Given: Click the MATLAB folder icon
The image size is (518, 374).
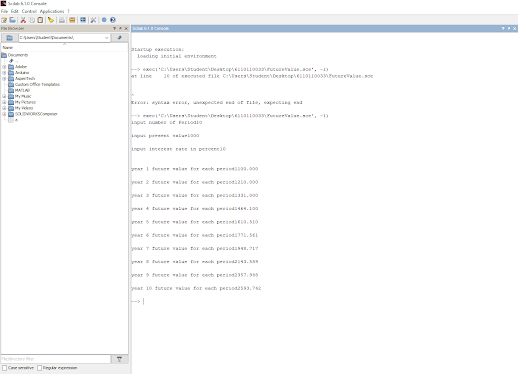Looking at the screenshot, I should tap(11, 90).
